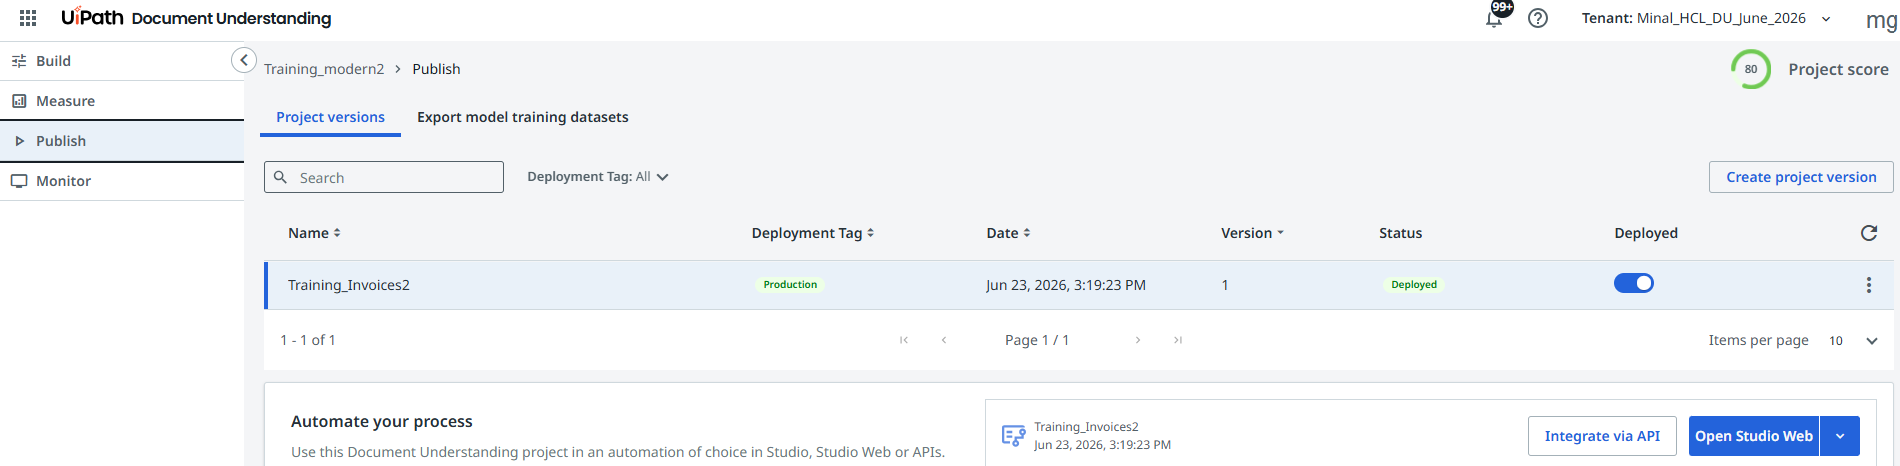Click the UiPath Document Understanding logo
This screenshot has height=466, width=1900.
click(196, 18)
